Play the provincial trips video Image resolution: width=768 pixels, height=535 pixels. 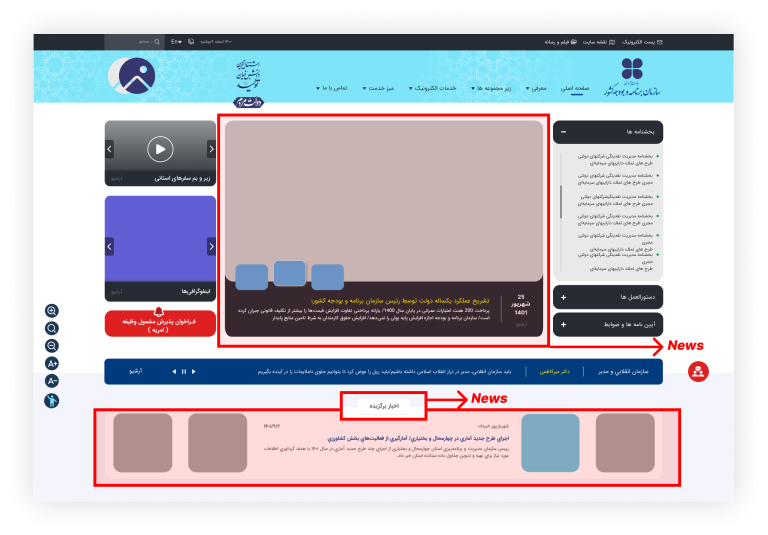click(x=160, y=149)
